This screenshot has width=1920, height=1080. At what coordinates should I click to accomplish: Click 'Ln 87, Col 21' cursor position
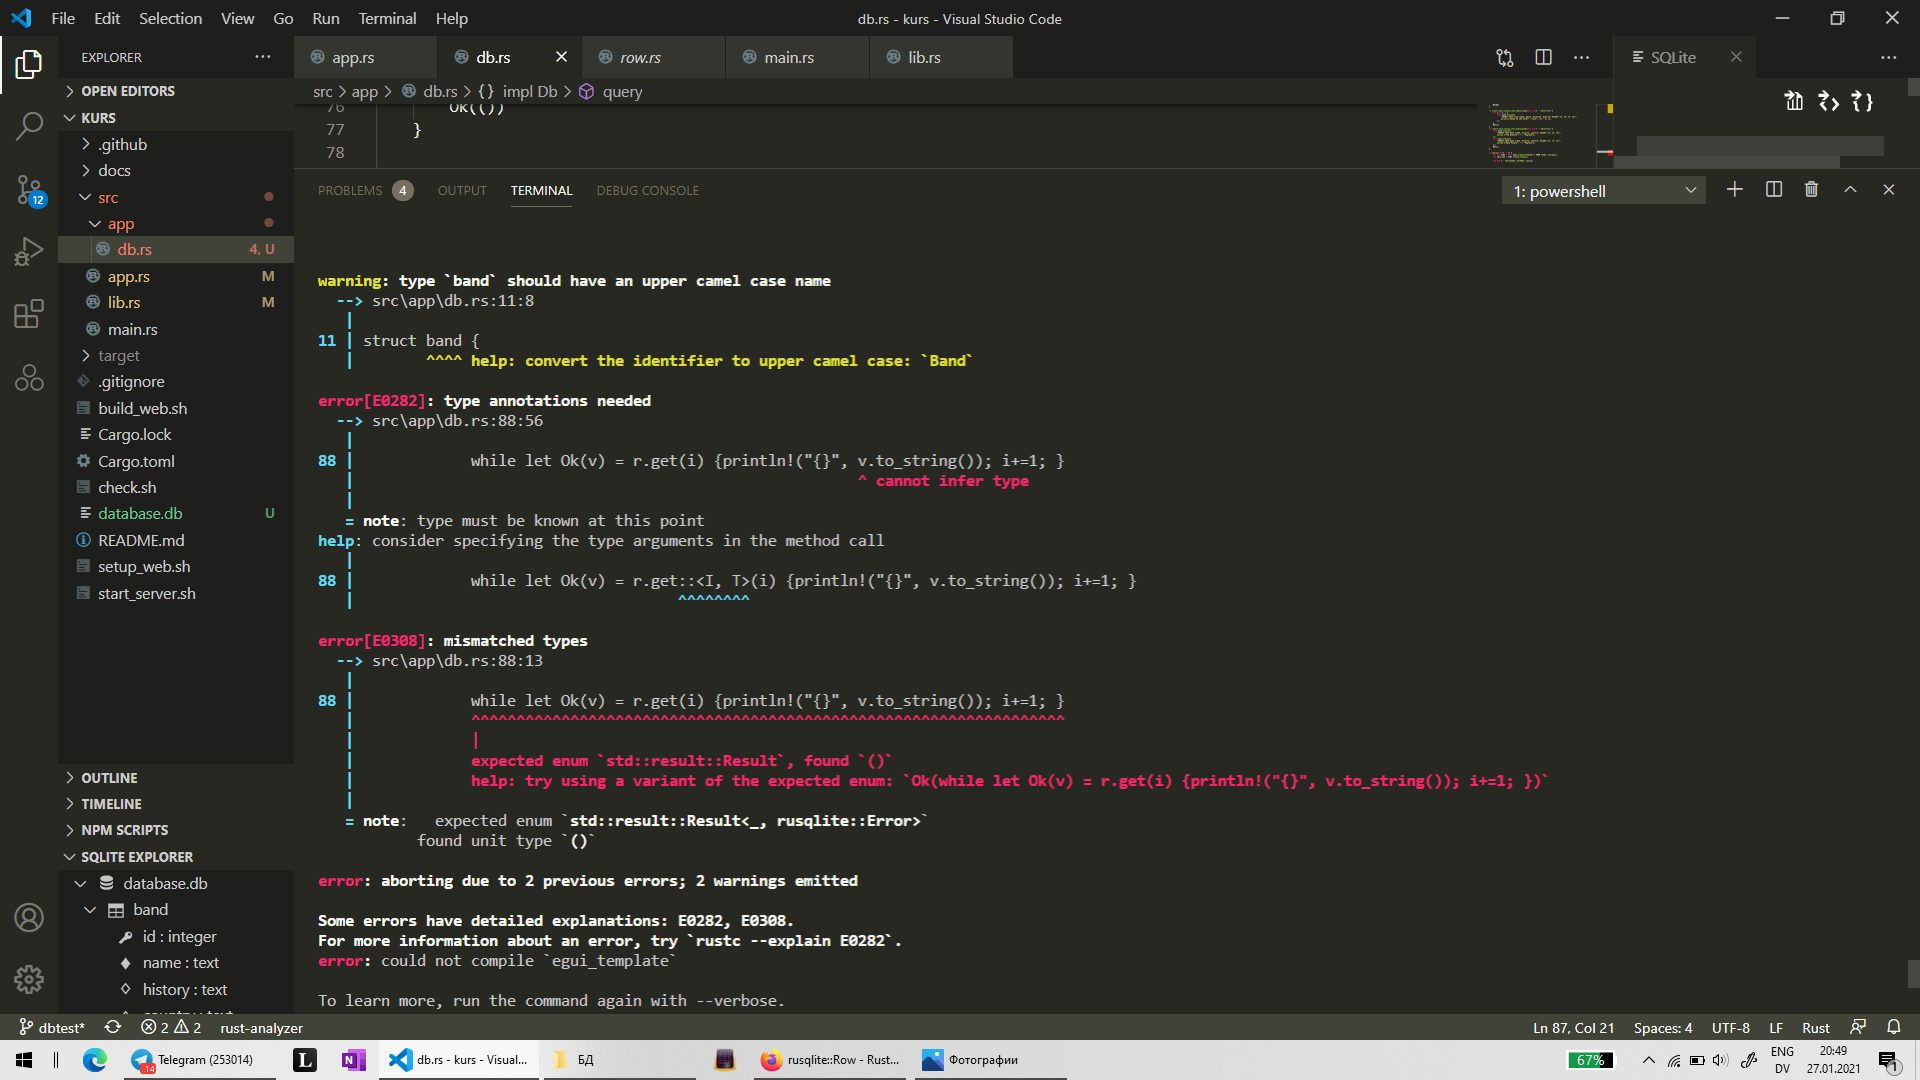1574,1028
